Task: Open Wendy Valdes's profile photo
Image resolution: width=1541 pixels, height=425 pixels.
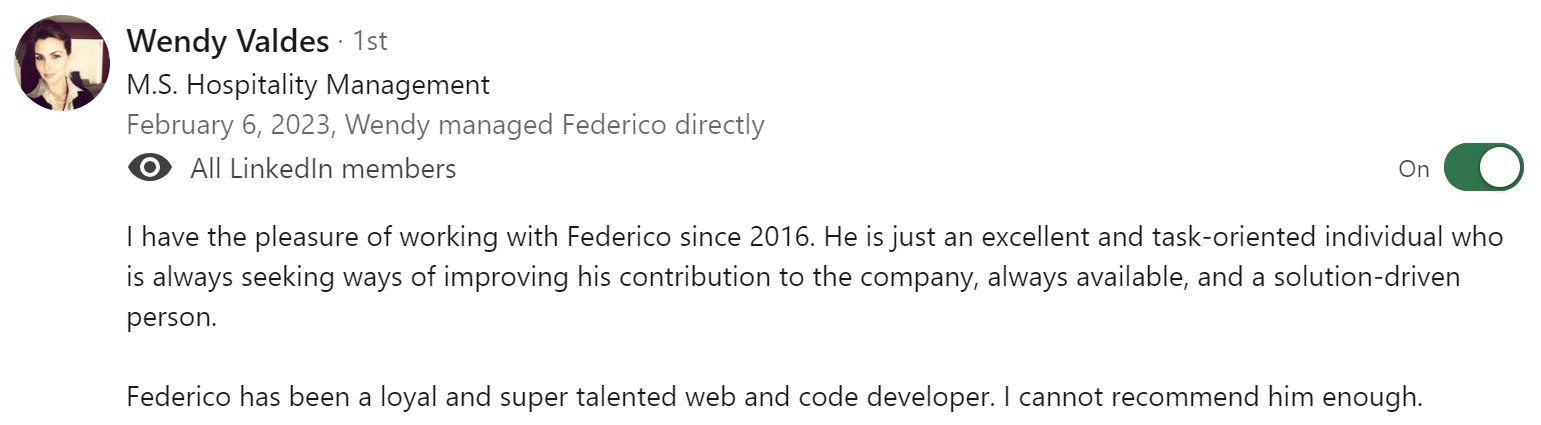Action: (62, 63)
